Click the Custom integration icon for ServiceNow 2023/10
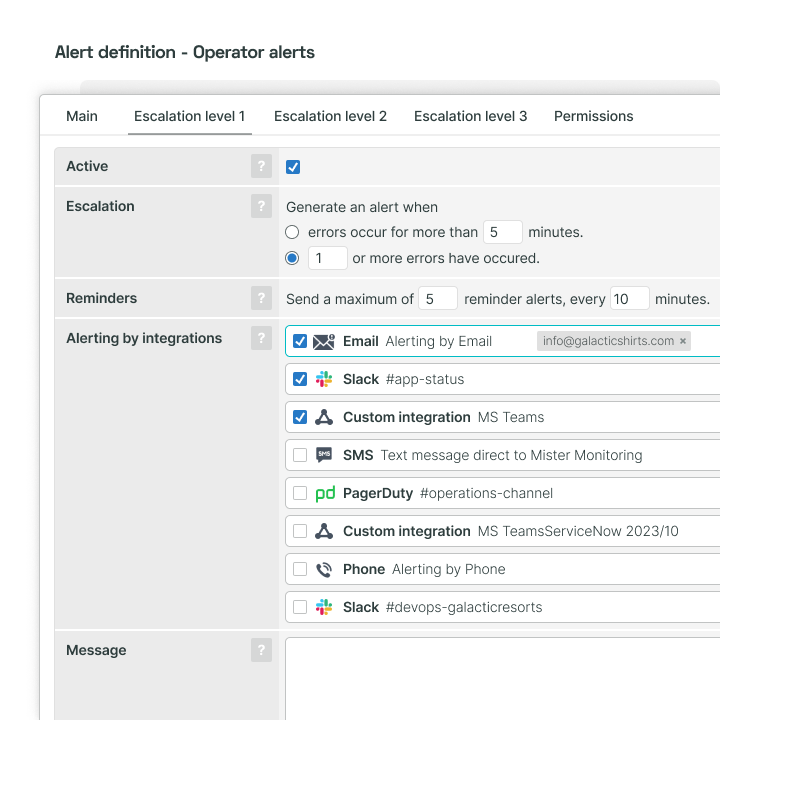 pos(323,531)
